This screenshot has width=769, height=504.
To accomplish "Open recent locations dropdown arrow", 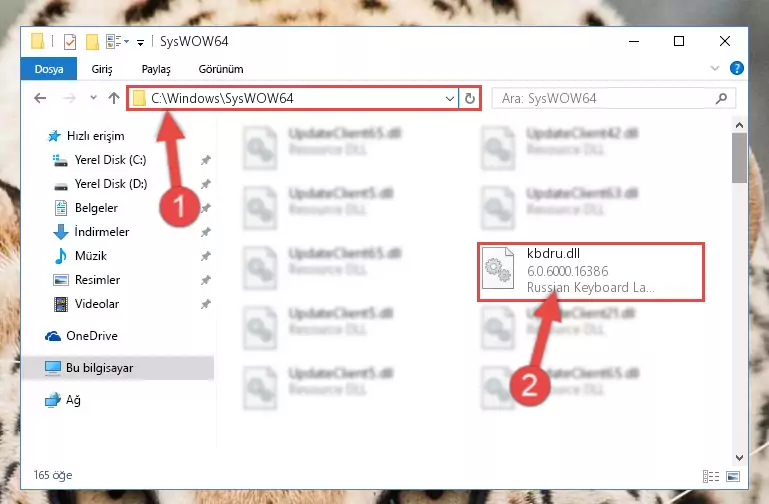I will click(x=93, y=98).
